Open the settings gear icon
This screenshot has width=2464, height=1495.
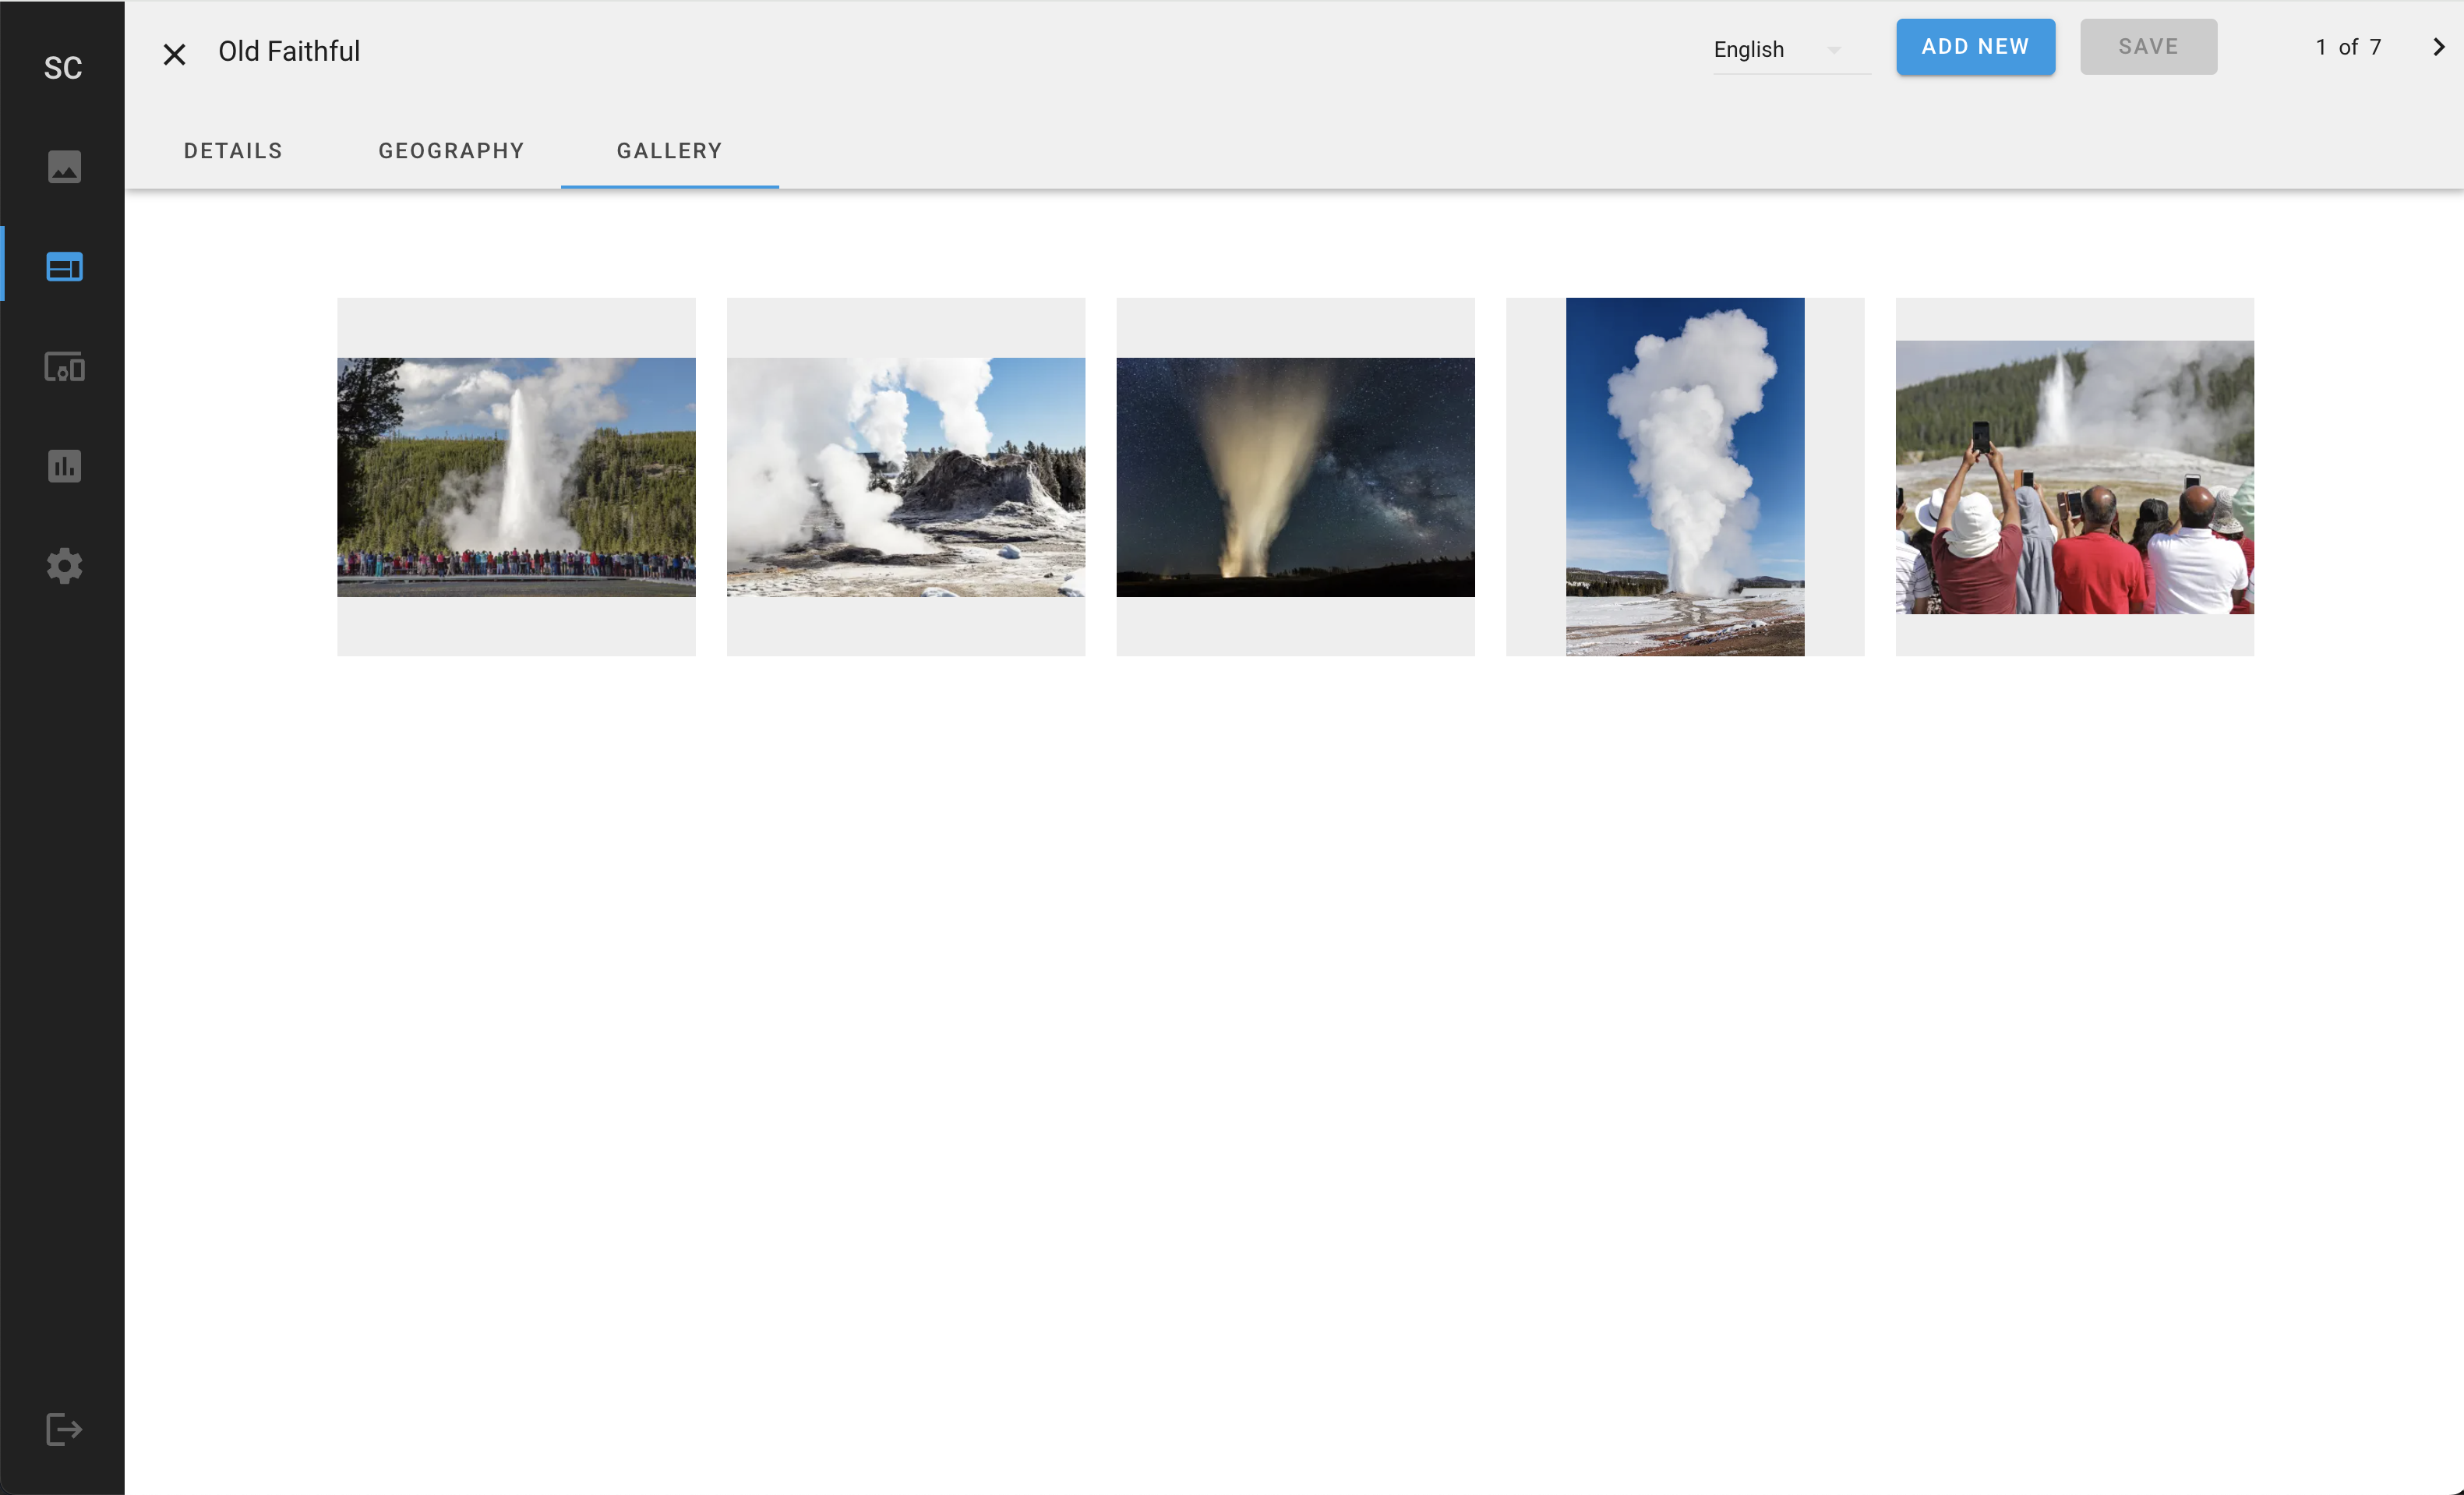point(64,566)
